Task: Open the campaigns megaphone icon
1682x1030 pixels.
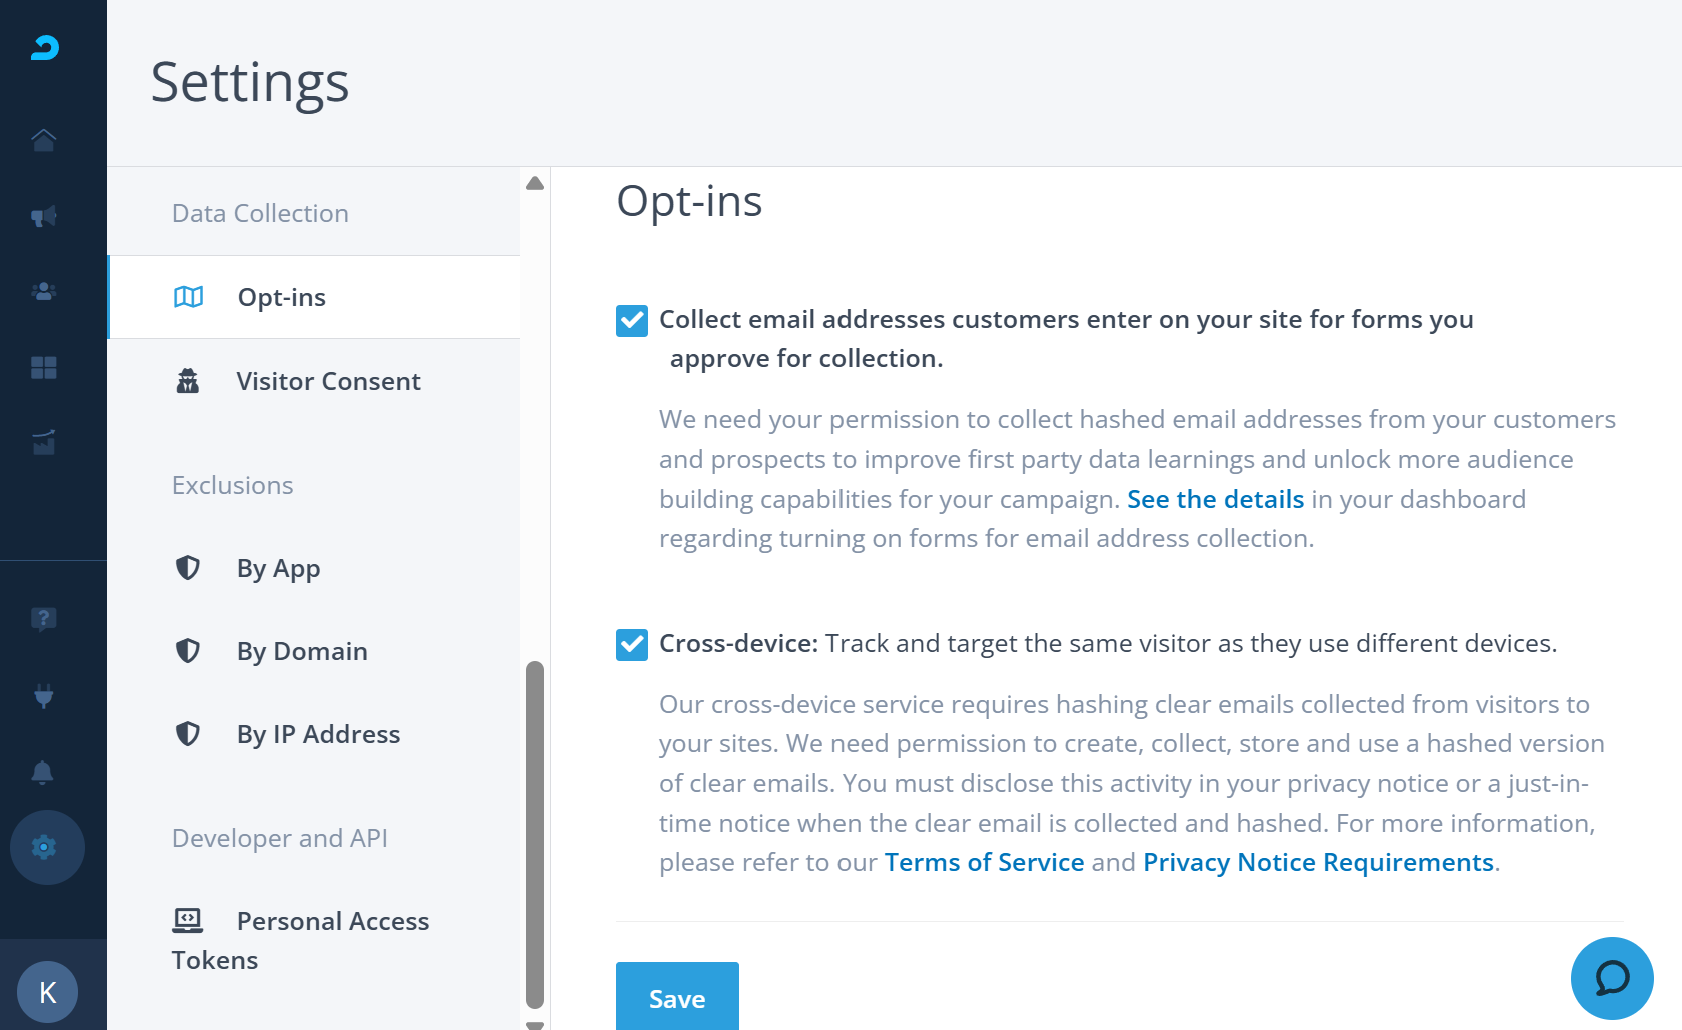Action: click(43, 216)
